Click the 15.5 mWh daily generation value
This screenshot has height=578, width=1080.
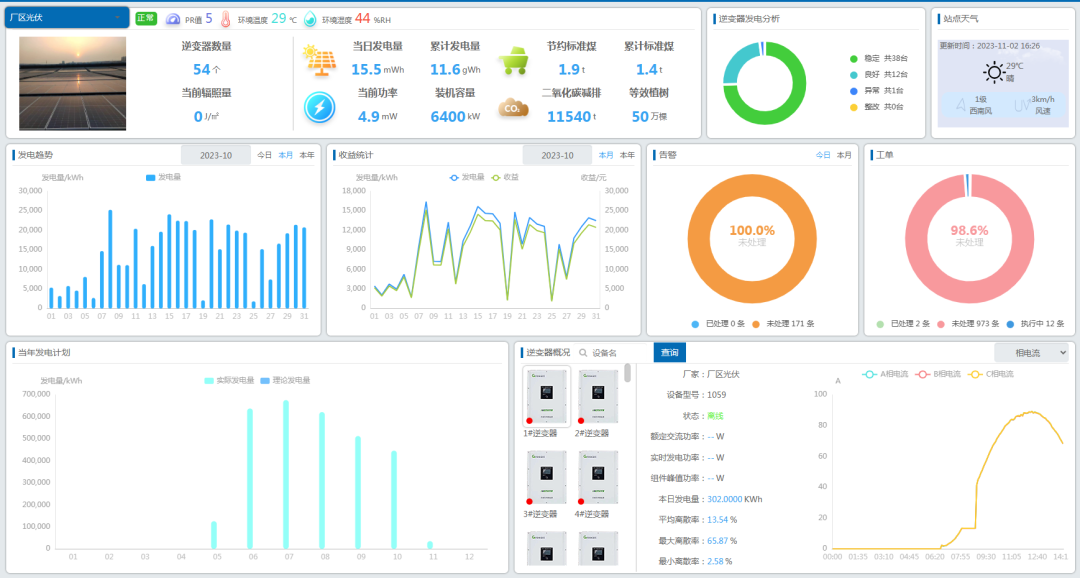pyautogui.click(x=377, y=70)
